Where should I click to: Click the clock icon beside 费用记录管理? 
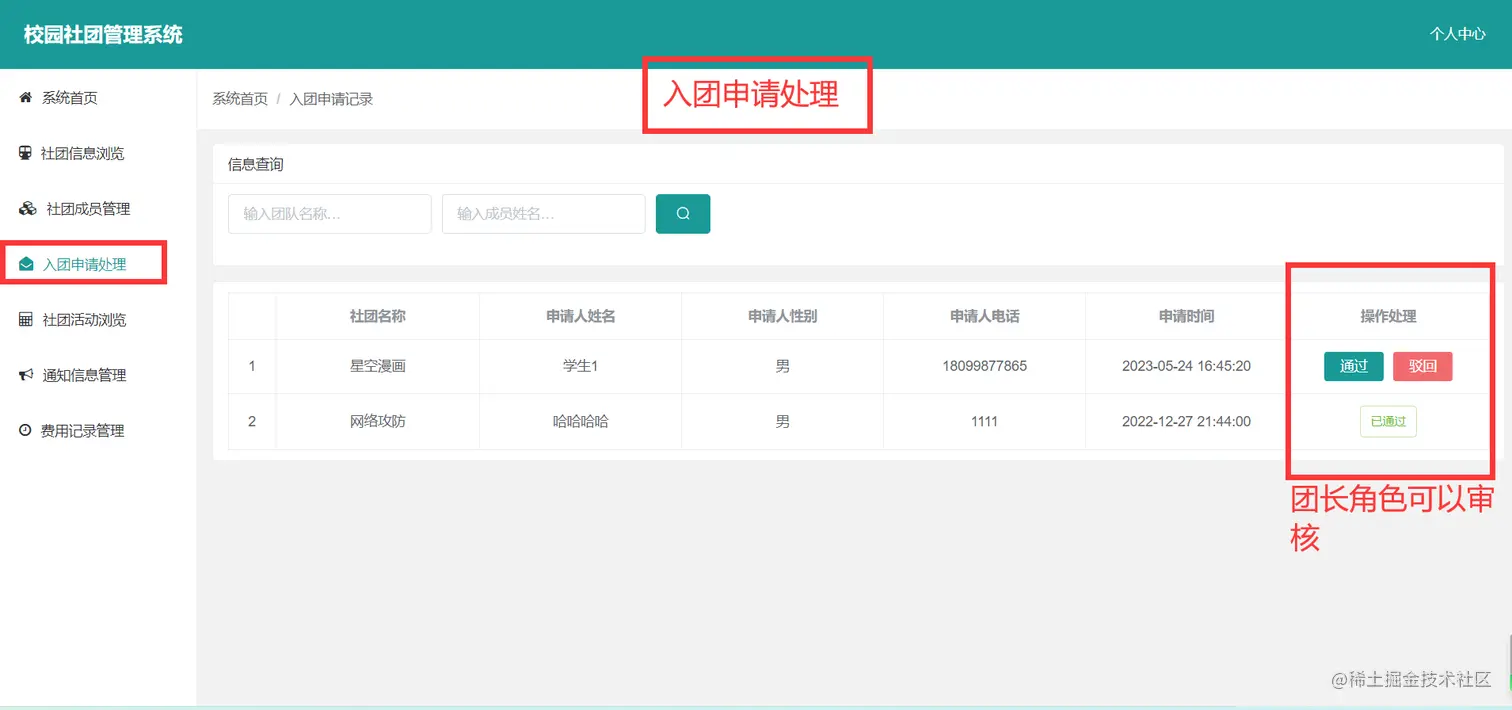[25, 431]
